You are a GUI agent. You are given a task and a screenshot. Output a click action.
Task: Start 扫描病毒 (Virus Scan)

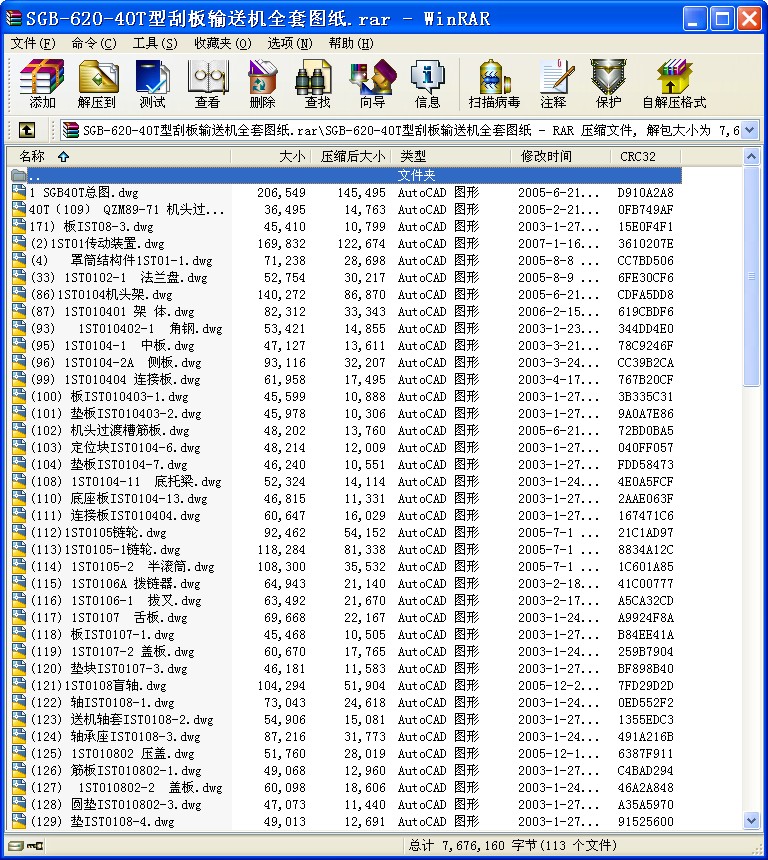coord(494,84)
